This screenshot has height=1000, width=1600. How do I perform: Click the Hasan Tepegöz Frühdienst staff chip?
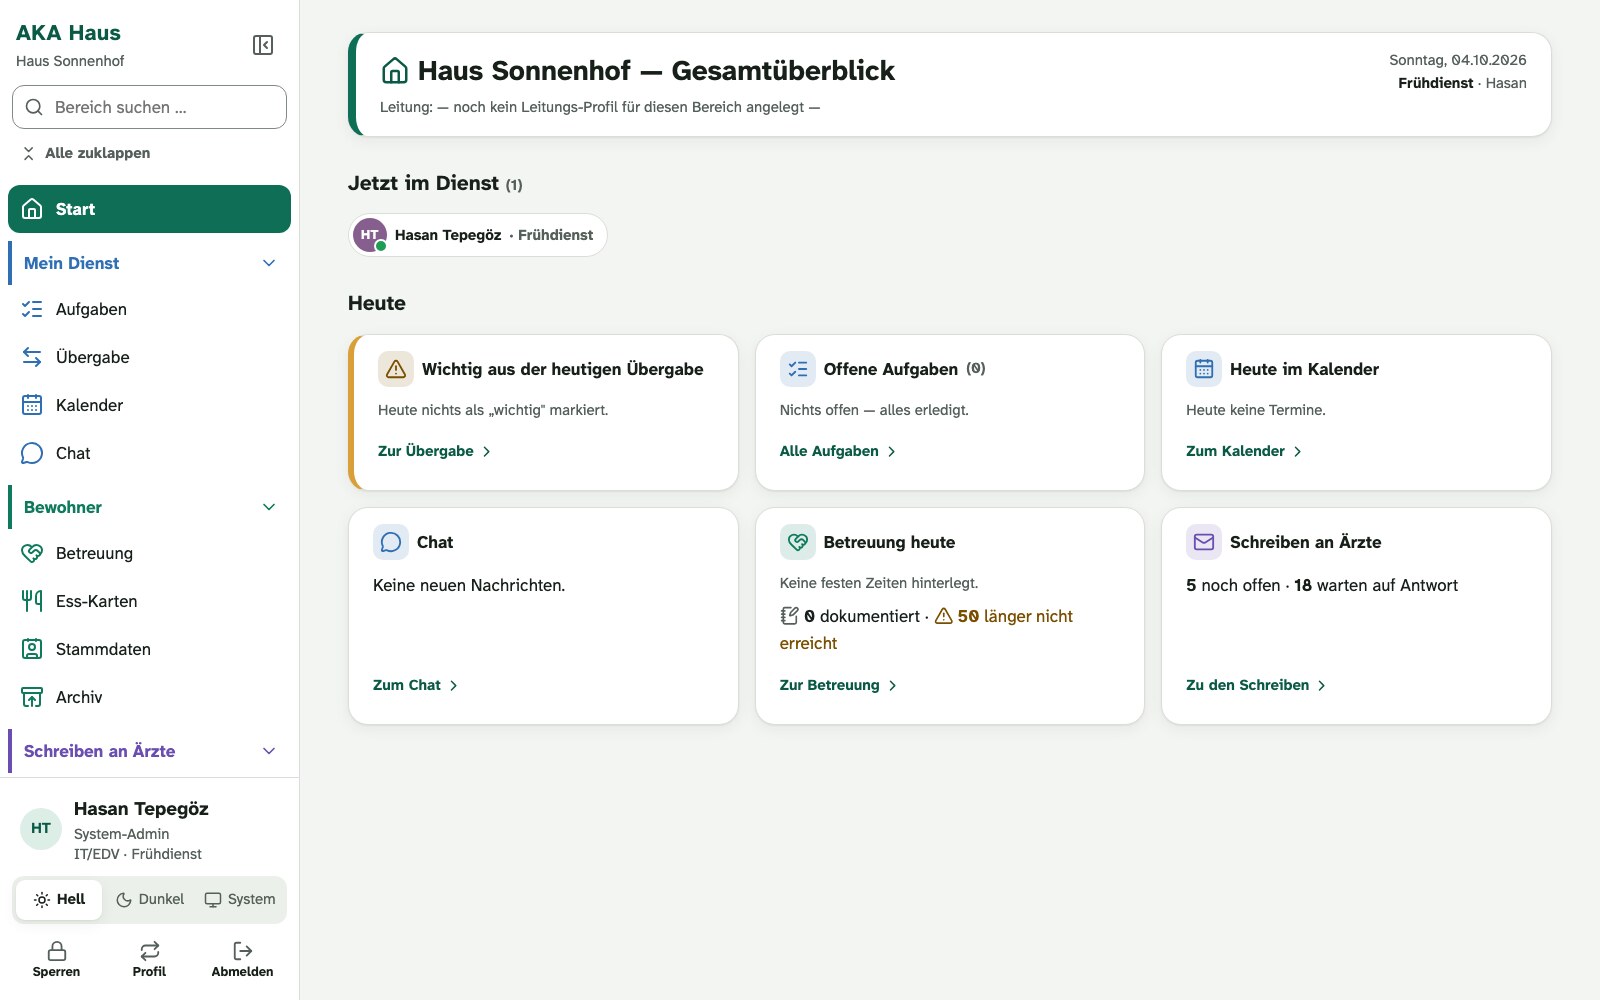click(x=478, y=235)
